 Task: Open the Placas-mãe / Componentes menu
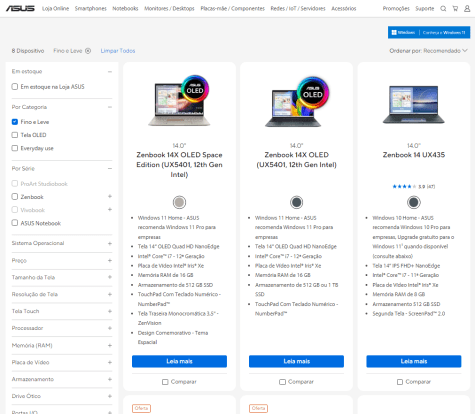(233, 9)
